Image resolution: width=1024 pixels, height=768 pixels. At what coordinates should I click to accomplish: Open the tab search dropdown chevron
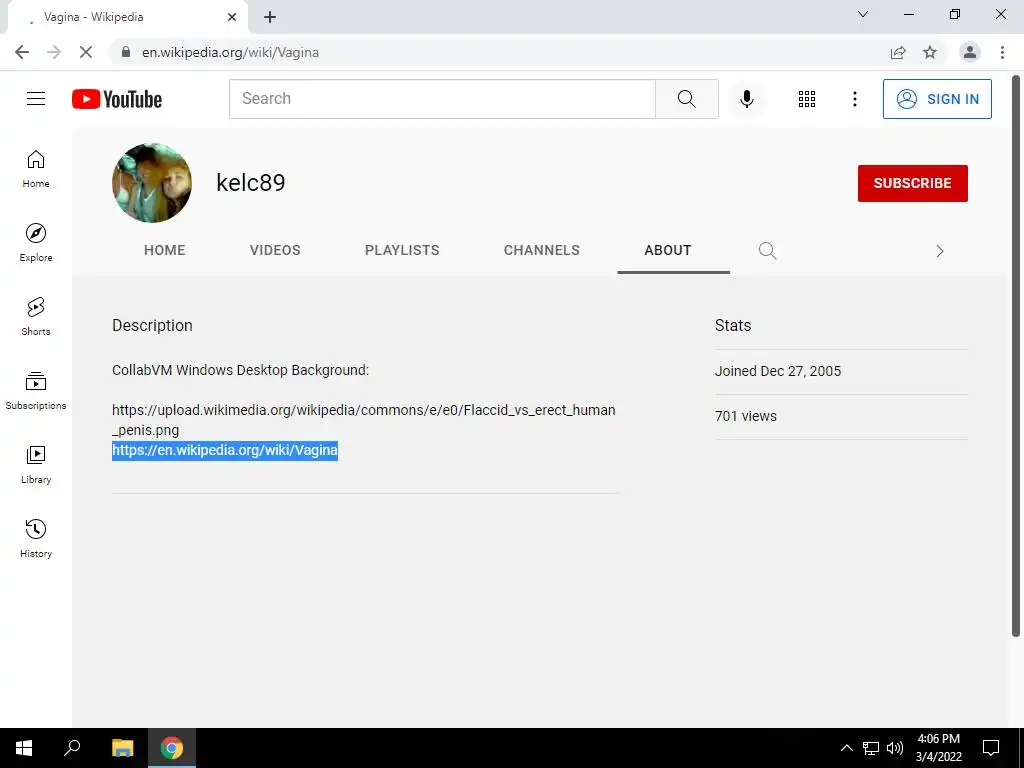[x=863, y=14]
